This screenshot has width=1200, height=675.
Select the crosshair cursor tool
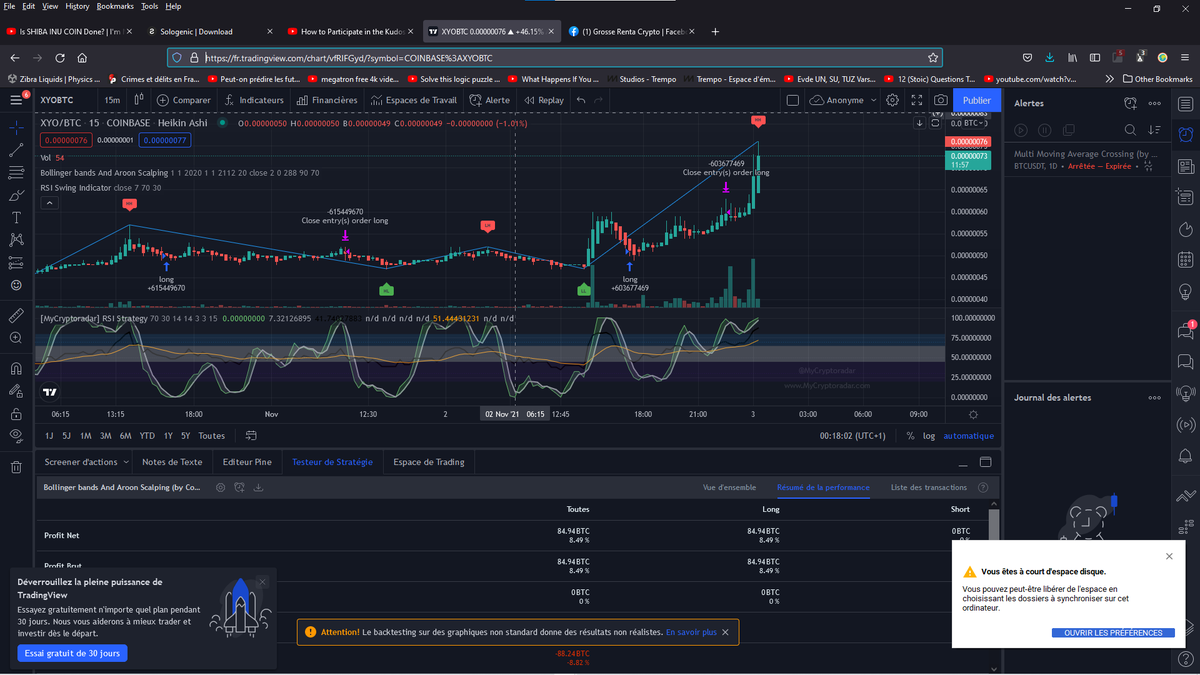pyautogui.click(x=17, y=128)
